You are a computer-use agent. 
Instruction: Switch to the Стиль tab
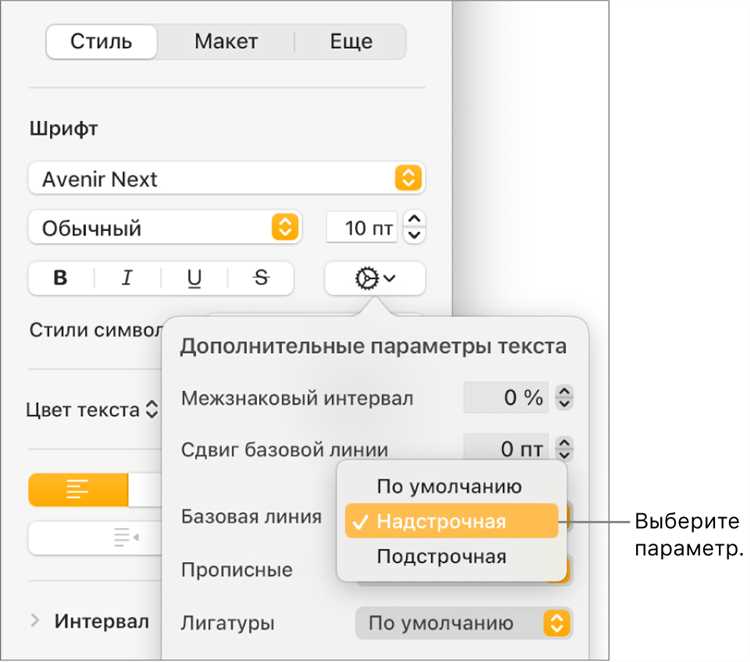pyautogui.click(x=102, y=42)
